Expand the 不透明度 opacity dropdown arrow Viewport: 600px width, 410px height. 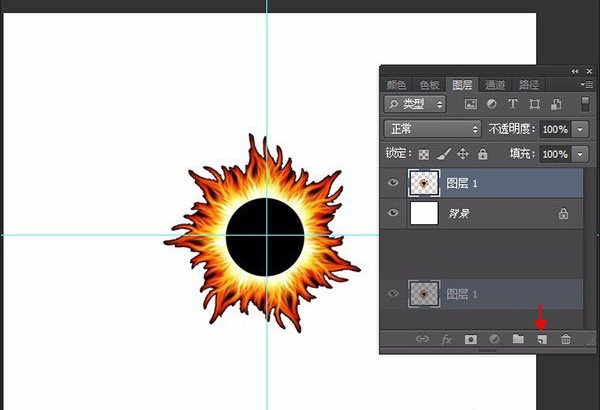click(x=581, y=129)
